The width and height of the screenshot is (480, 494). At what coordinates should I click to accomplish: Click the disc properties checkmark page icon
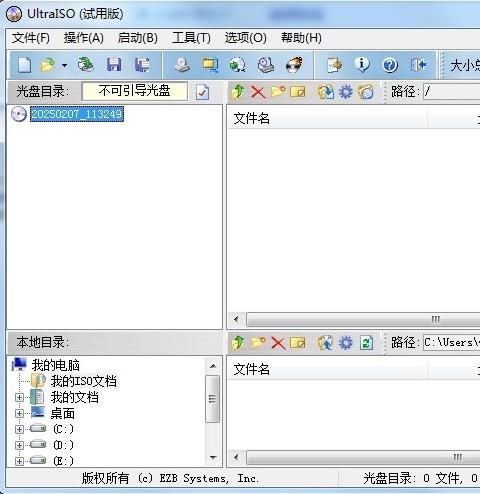202,92
